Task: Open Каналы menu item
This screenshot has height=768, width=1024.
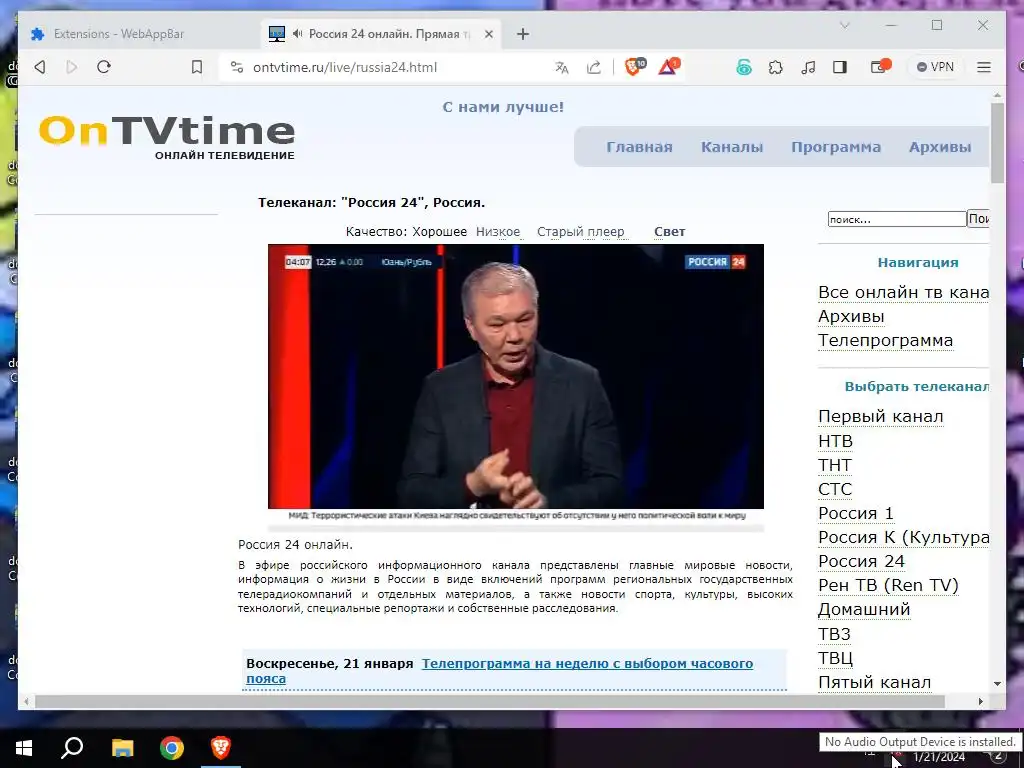Action: (732, 147)
